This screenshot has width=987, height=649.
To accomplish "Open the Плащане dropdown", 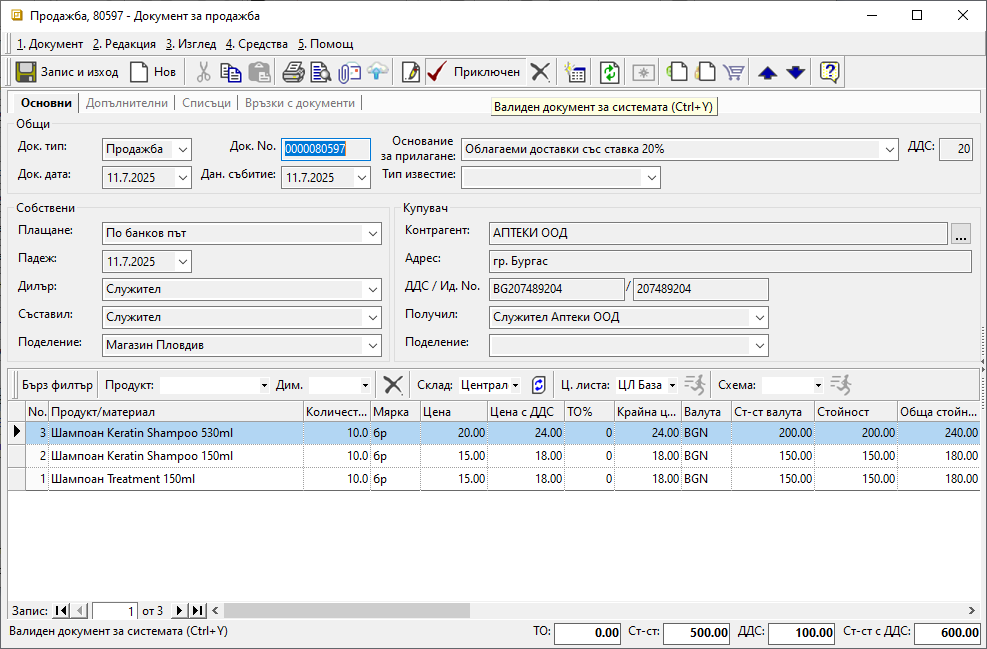I will pyautogui.click(x=373, y=234).
